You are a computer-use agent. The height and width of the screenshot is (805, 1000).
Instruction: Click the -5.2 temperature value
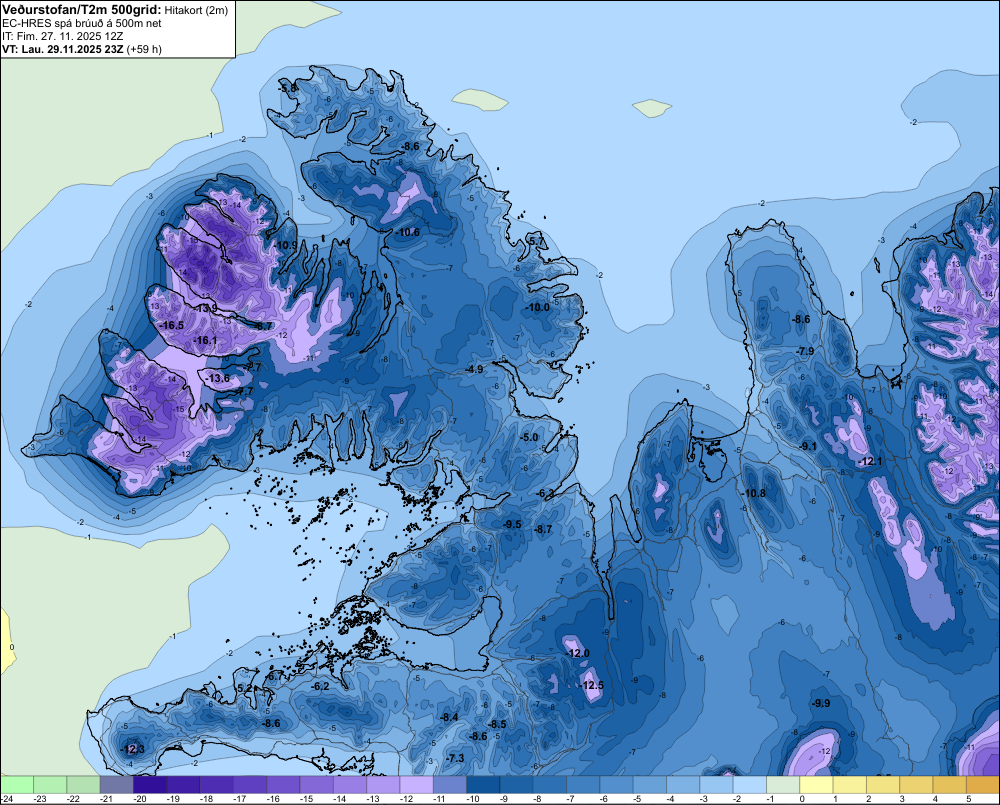(244, 688)
